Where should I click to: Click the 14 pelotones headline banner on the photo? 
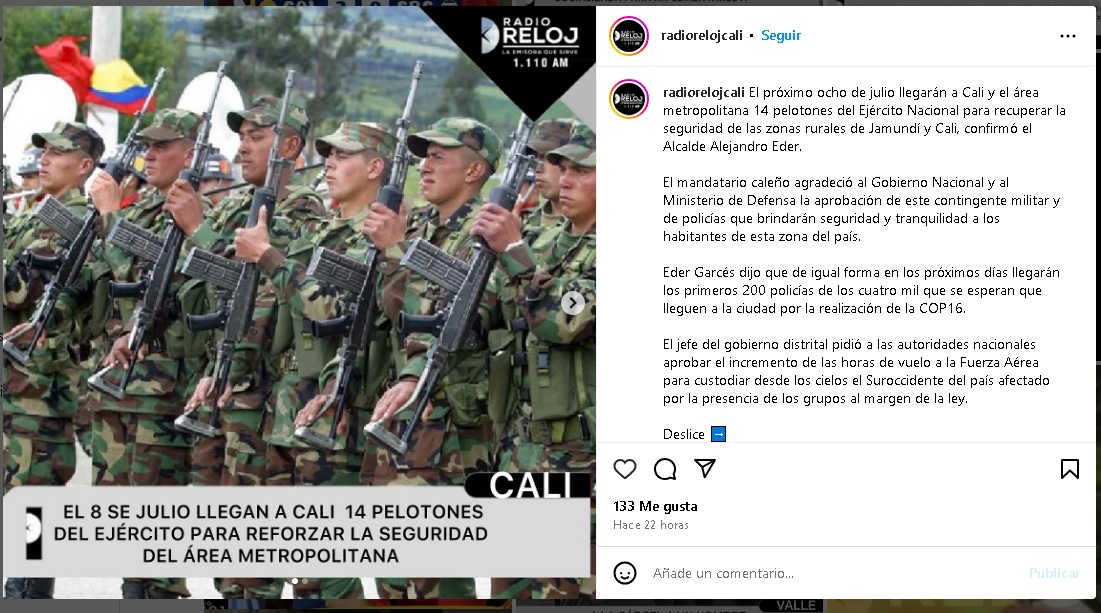click(296, 532)
